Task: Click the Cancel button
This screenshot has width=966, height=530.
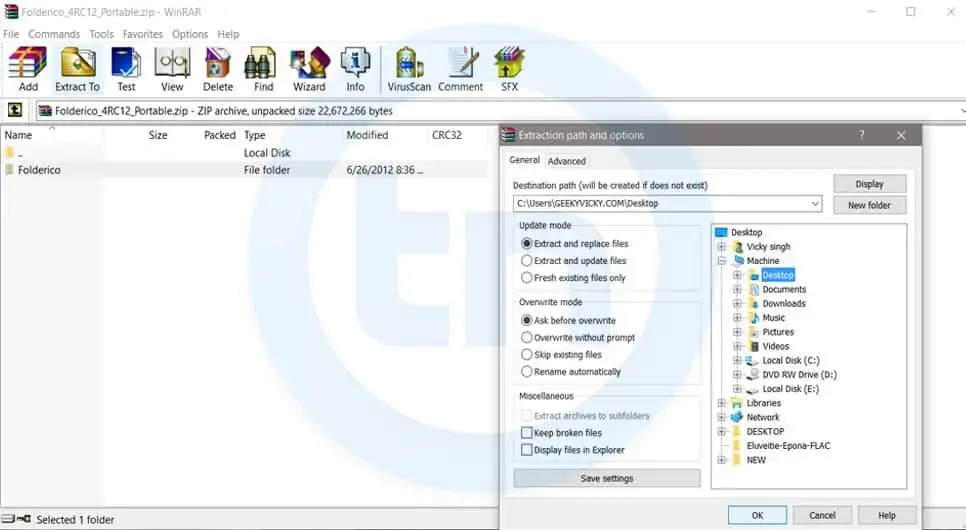Action: [822, 515]
